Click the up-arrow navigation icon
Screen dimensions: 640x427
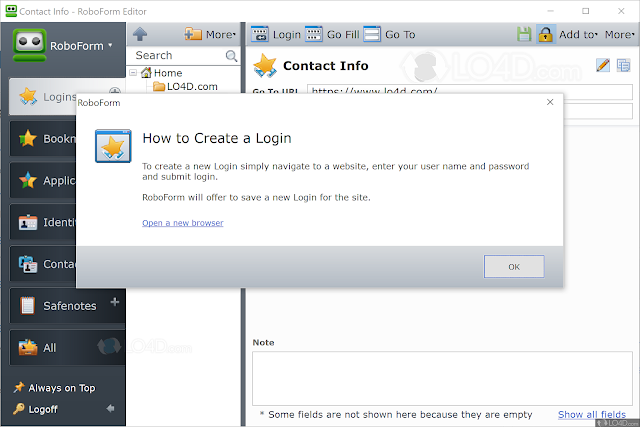(x=140, y=34)
